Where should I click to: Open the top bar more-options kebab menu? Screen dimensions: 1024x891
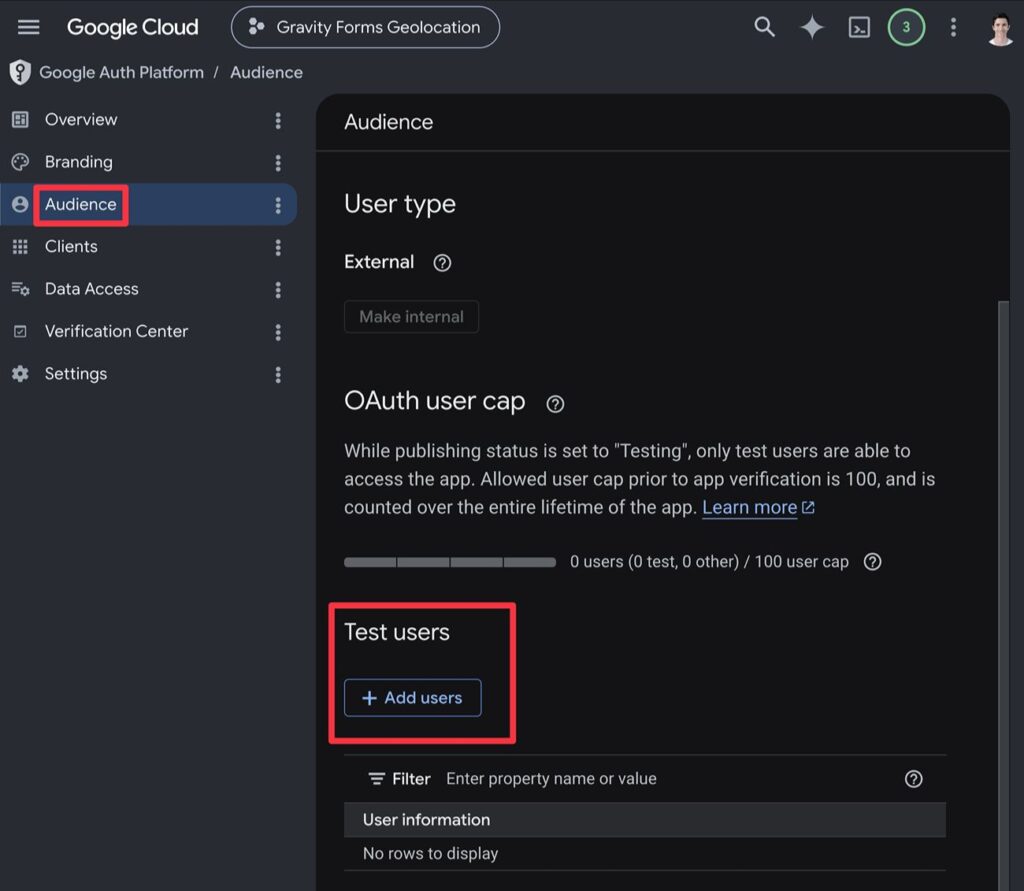point(953,27)
